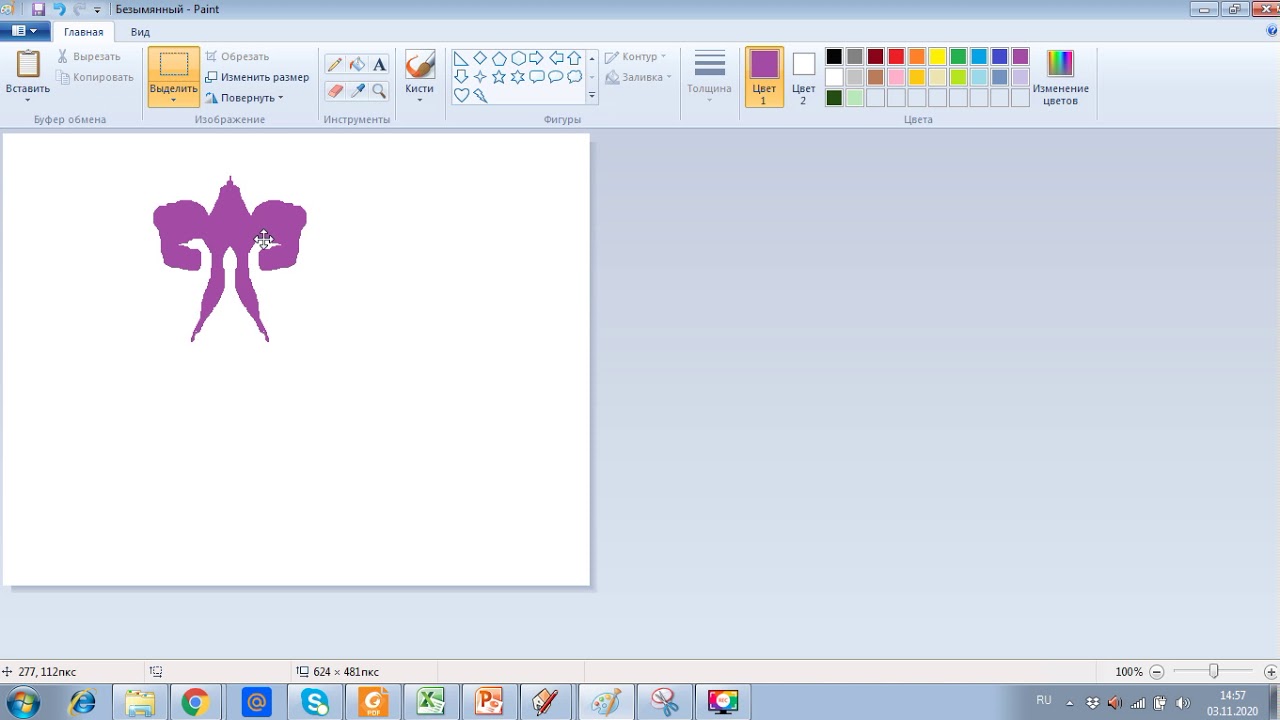
Task: Click the Windows Start button
Action: (22, 703)
